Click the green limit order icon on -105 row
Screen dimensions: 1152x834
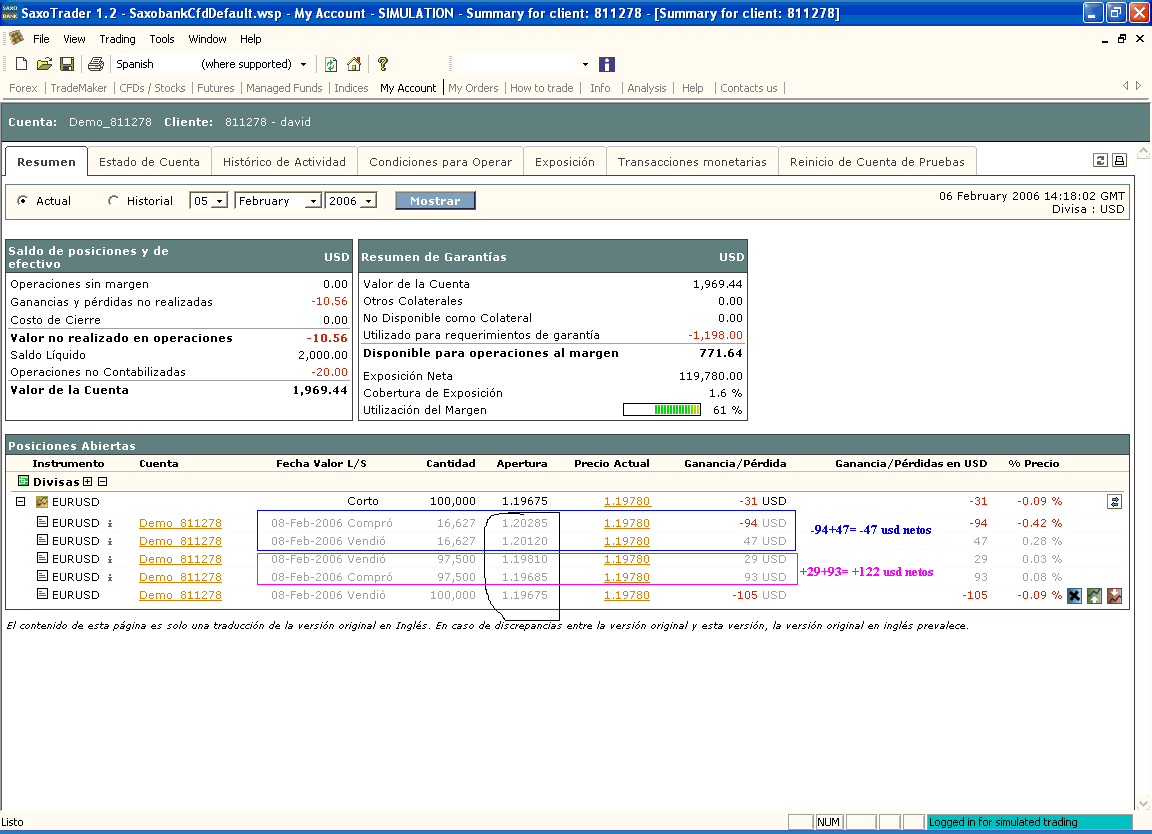(1095, 595)
